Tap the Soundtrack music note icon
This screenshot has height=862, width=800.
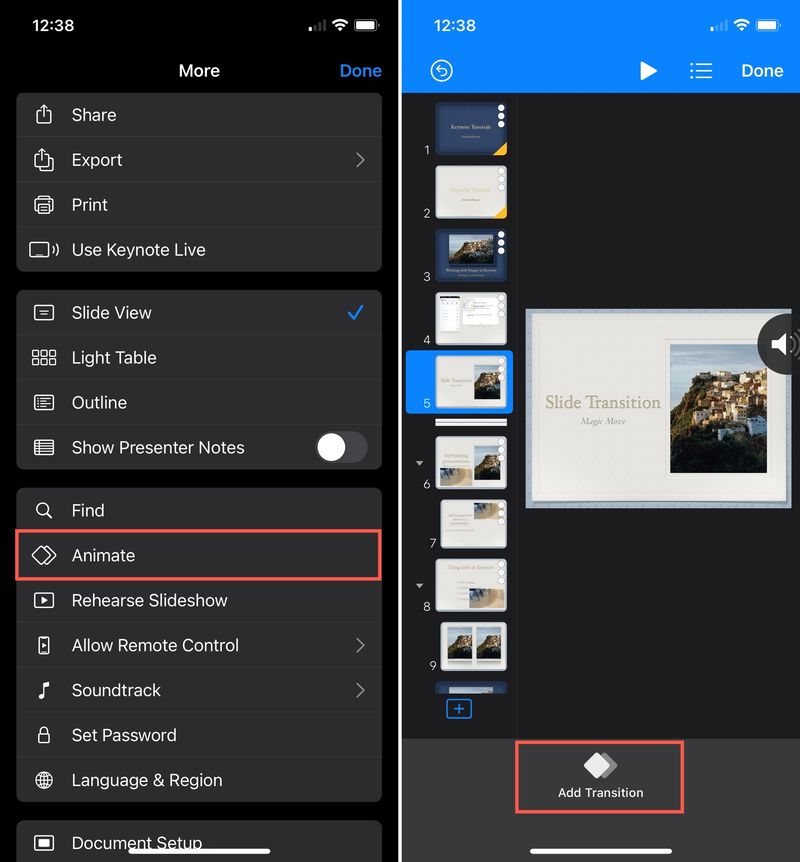[44, 690]
